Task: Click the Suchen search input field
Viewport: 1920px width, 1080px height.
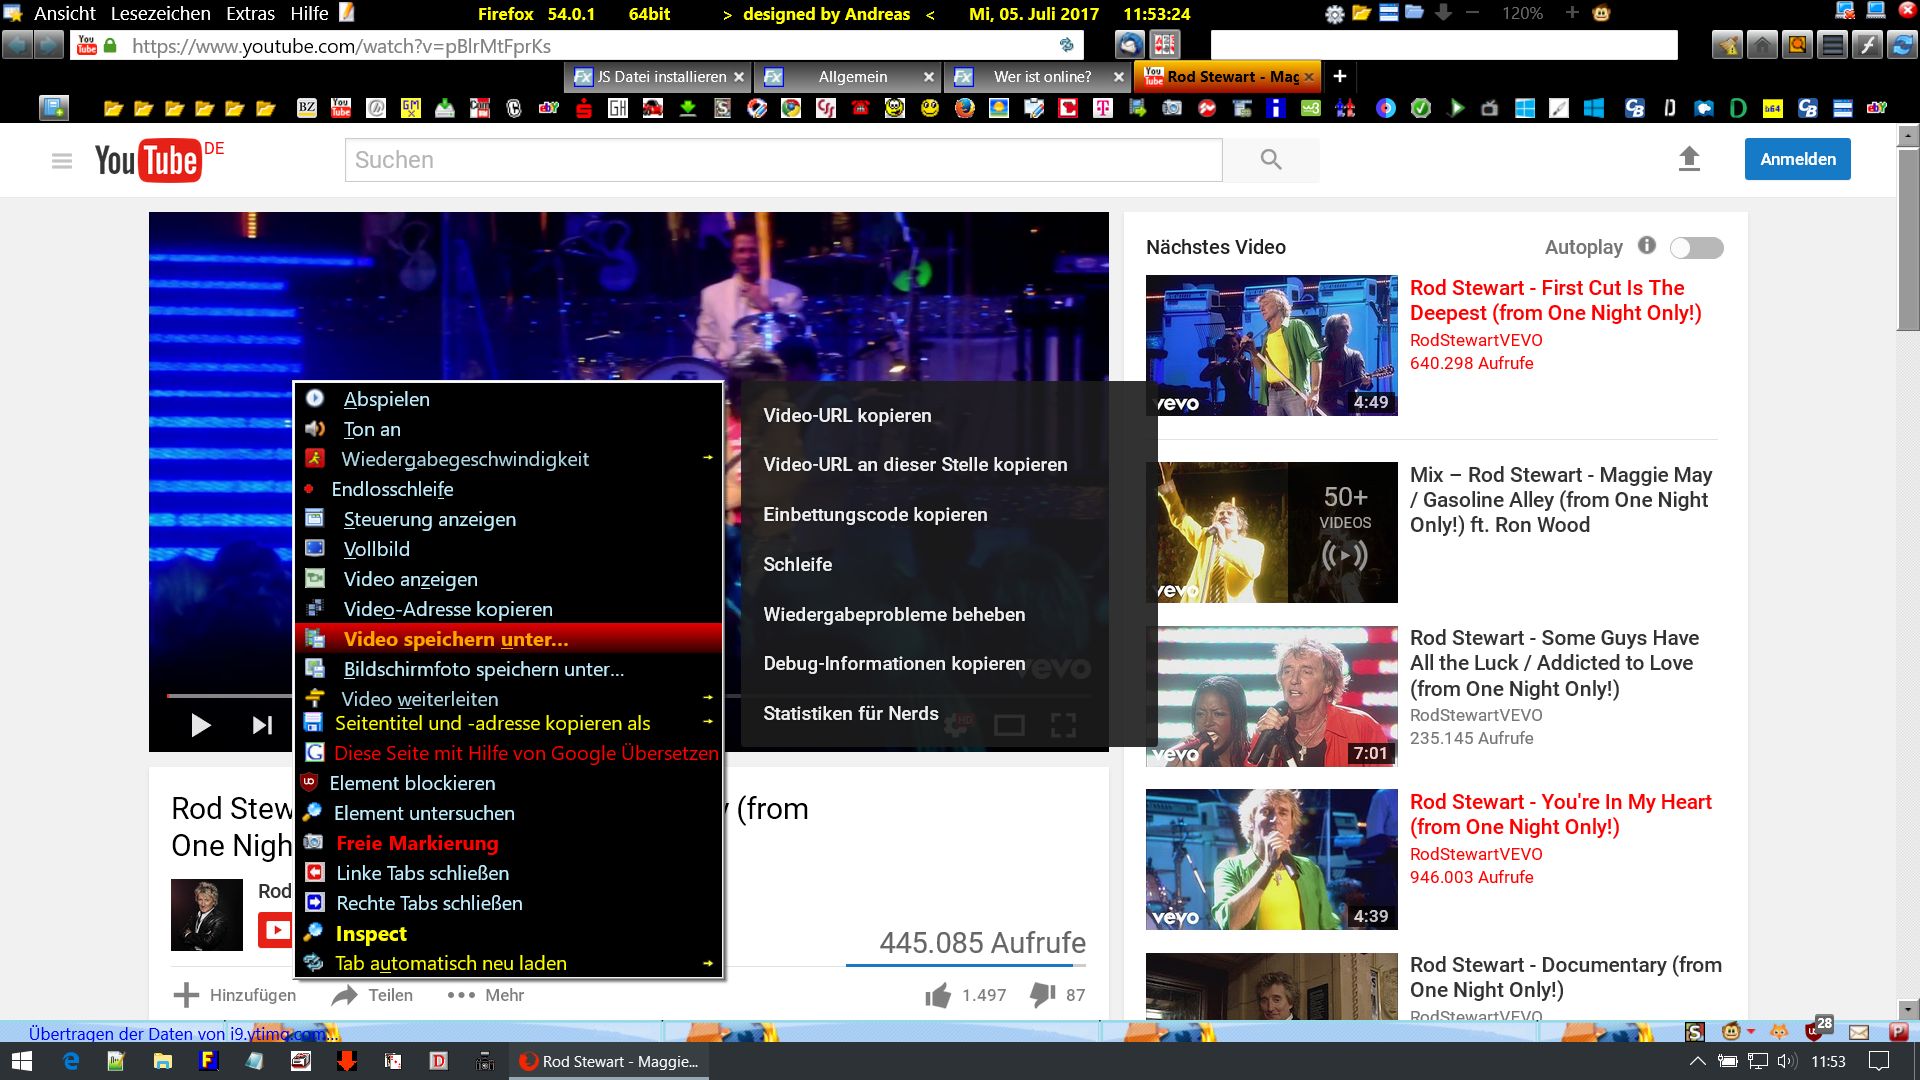Action: [782, 160]
